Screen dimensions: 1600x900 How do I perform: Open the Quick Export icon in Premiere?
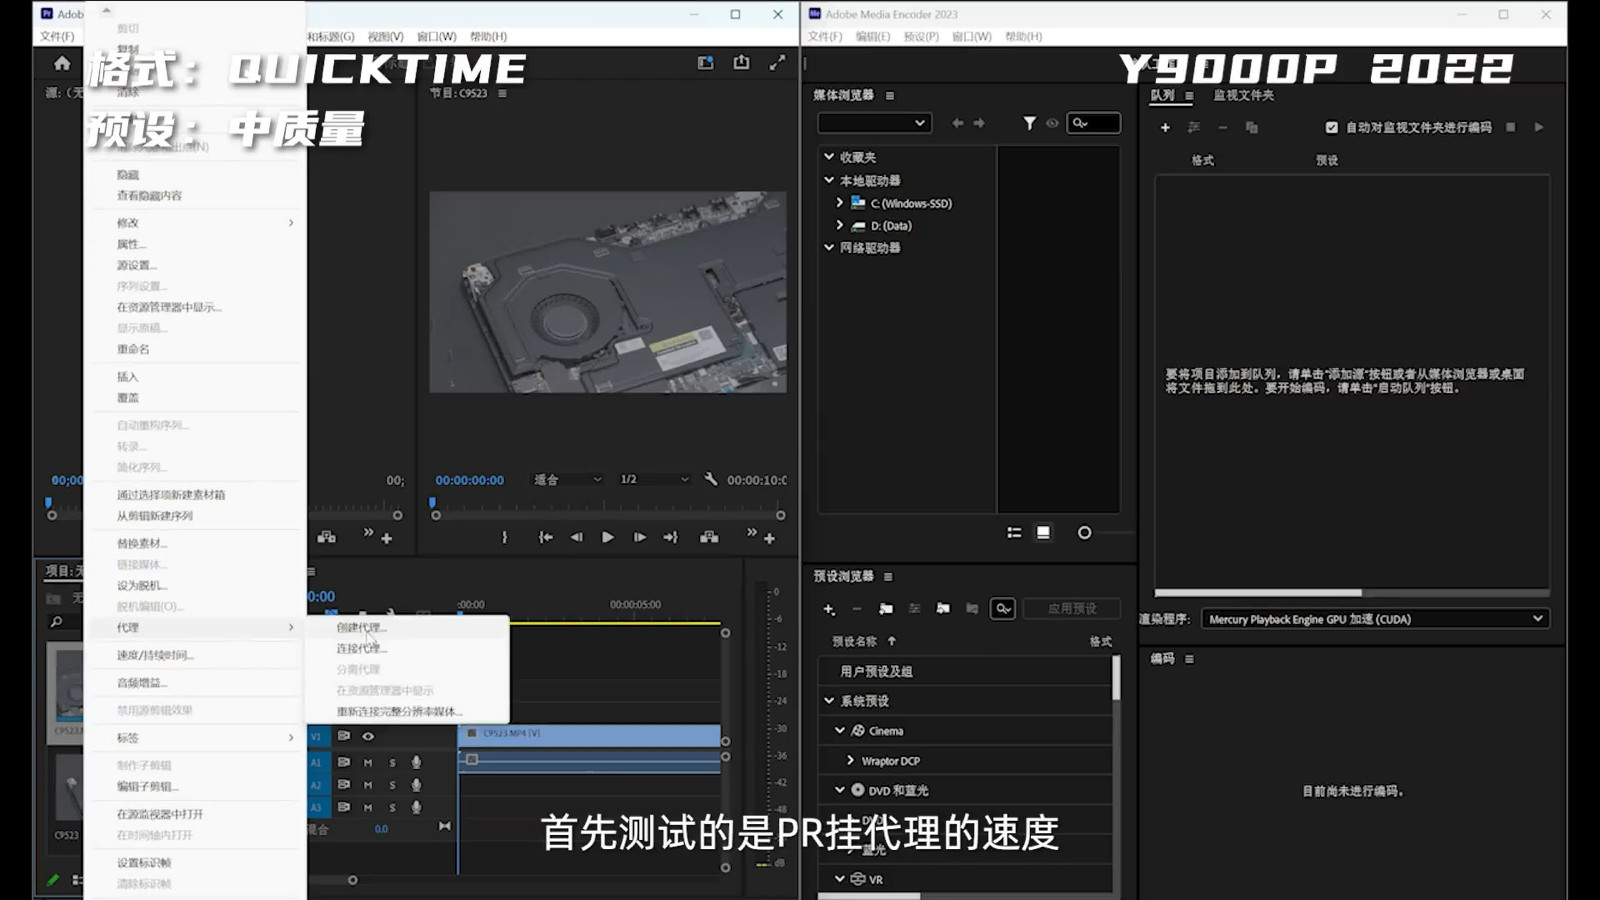(741, 62)
